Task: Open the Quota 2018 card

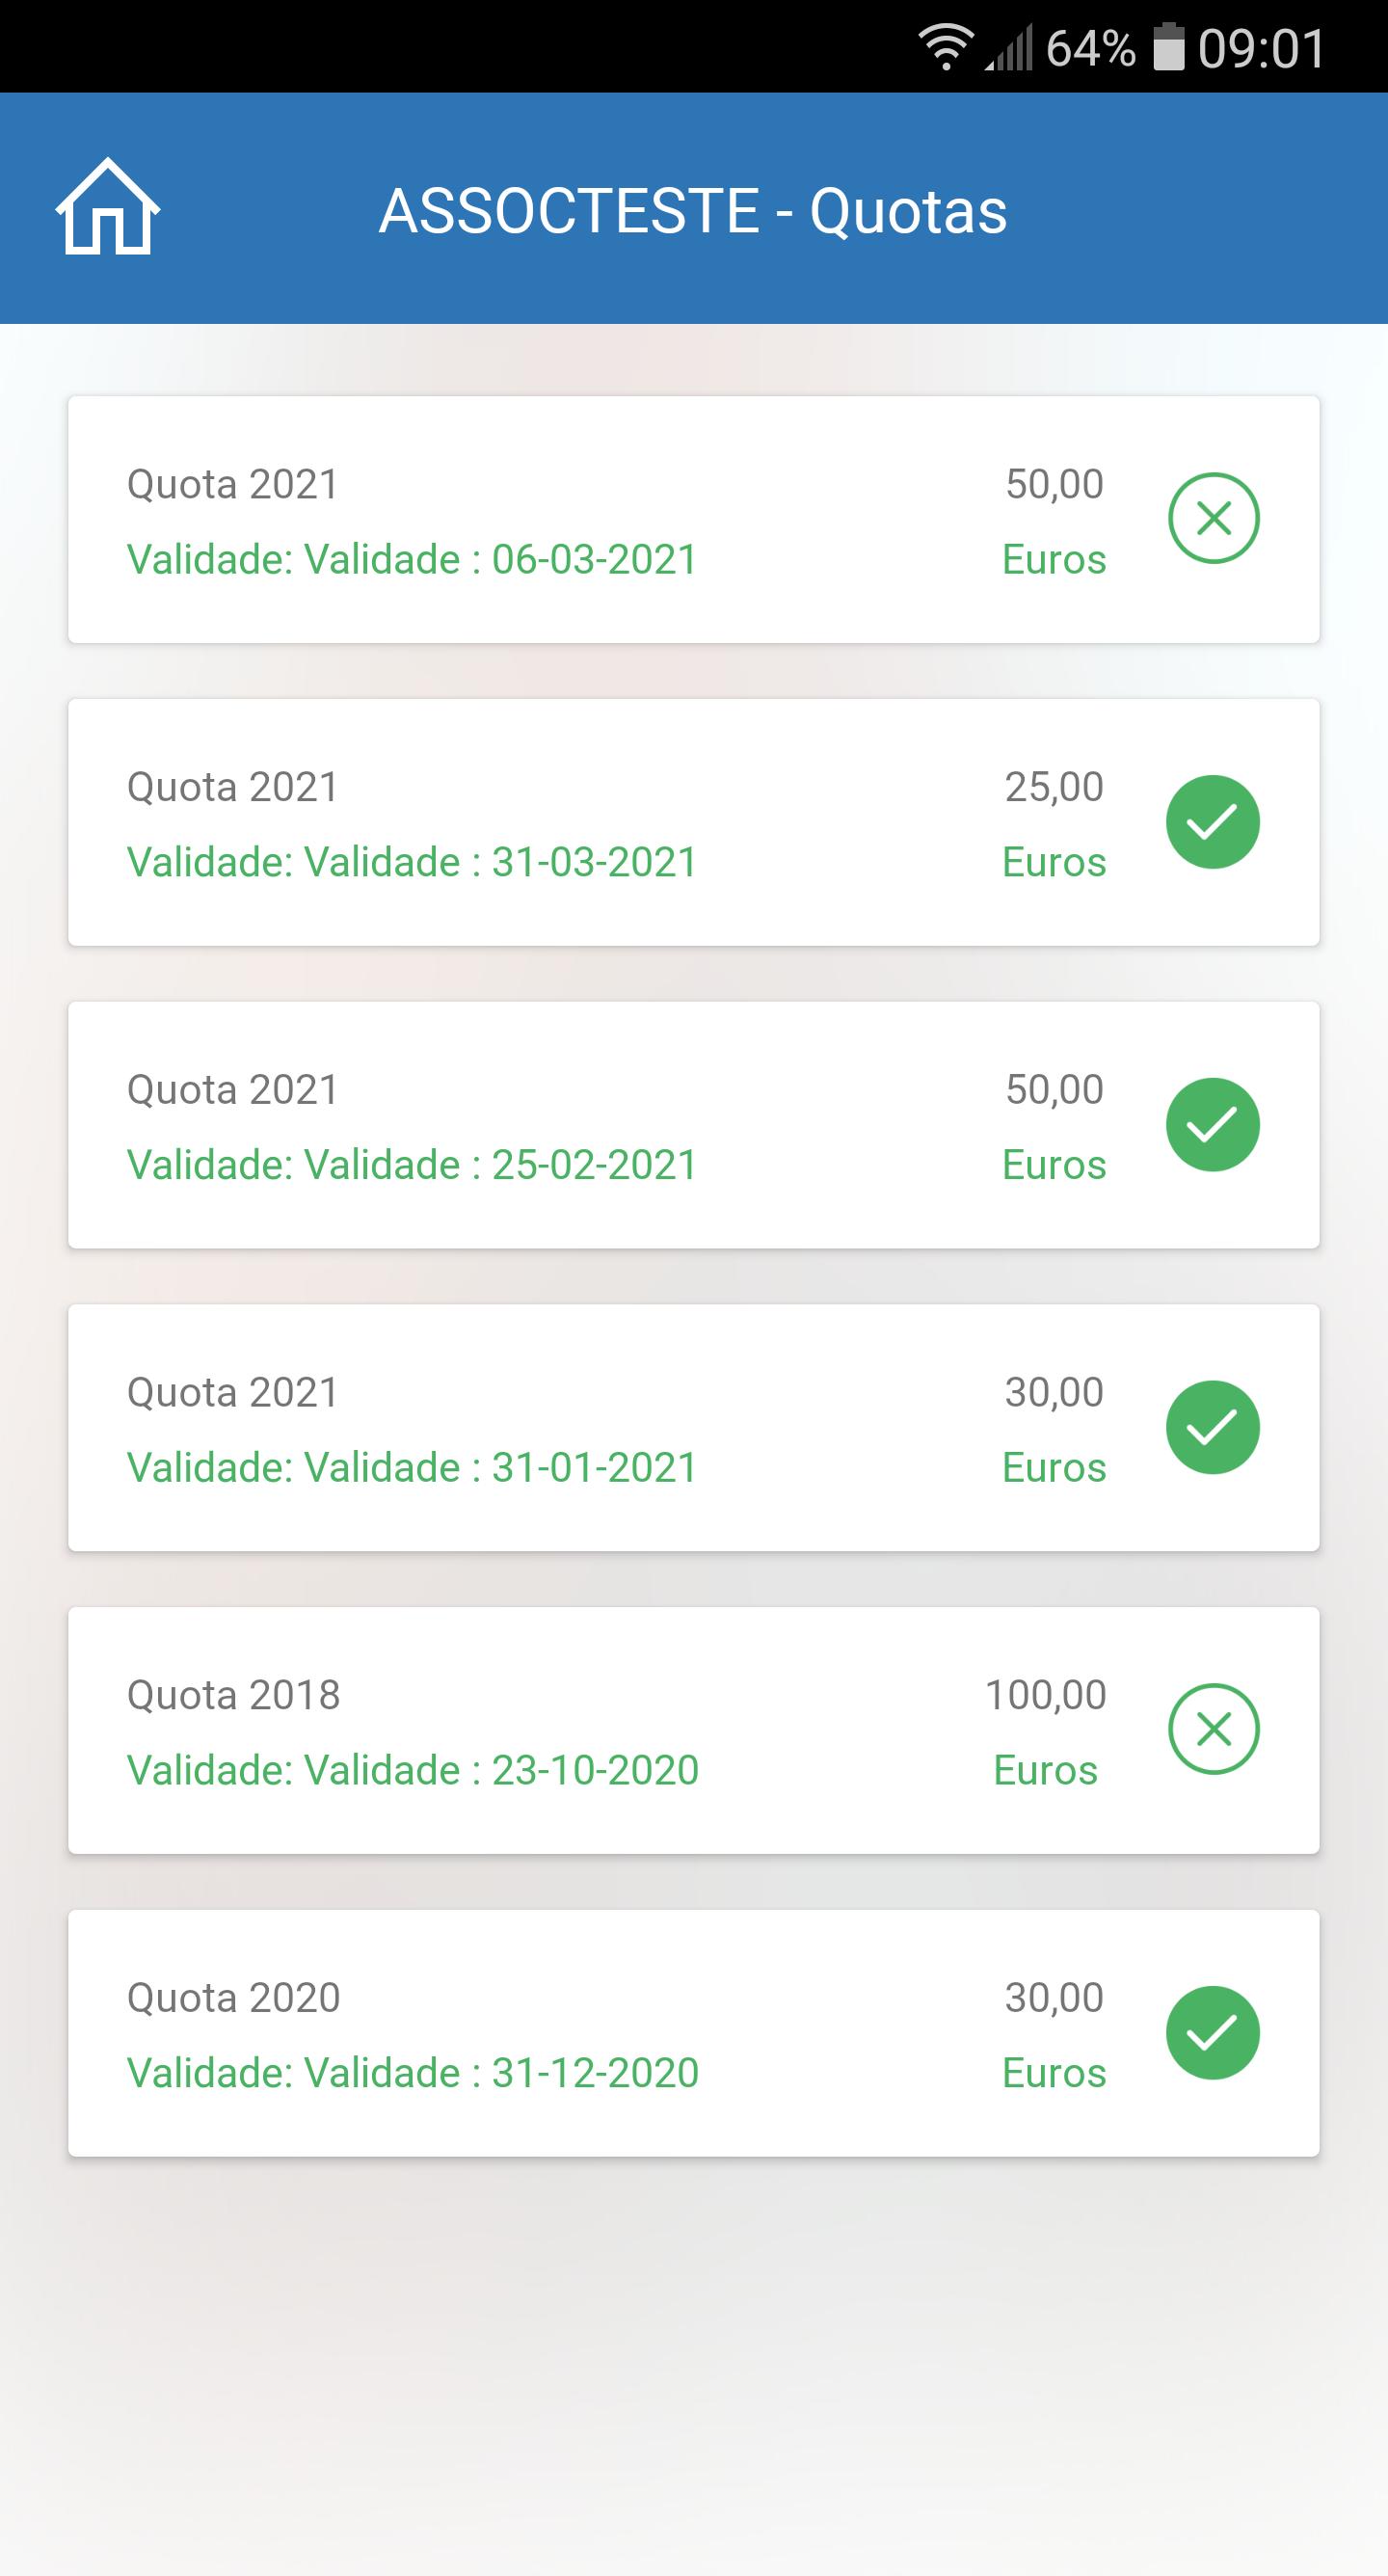Action: (694, 1731)
